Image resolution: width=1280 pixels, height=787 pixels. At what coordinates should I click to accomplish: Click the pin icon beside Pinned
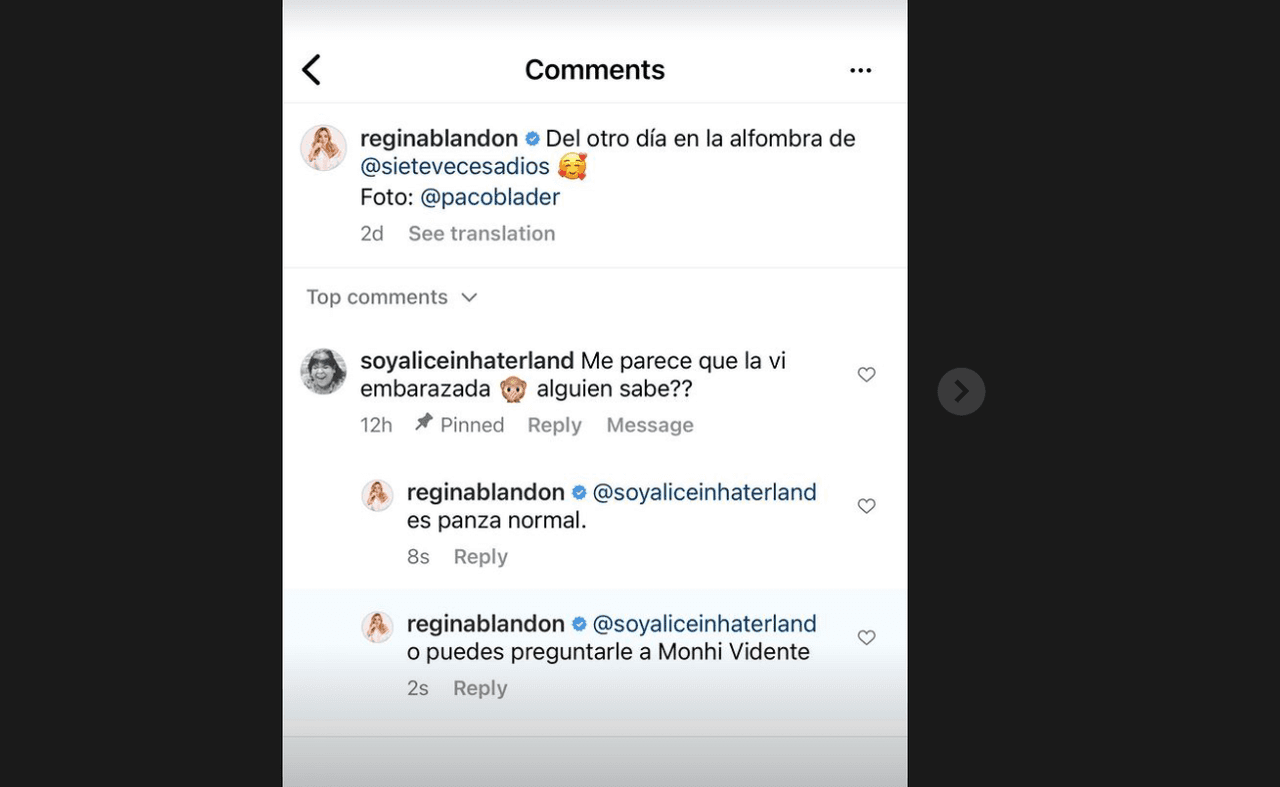pos(424,423)
